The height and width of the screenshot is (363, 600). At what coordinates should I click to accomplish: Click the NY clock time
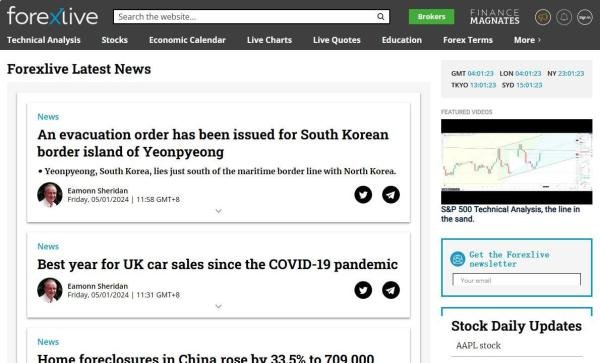571,73
